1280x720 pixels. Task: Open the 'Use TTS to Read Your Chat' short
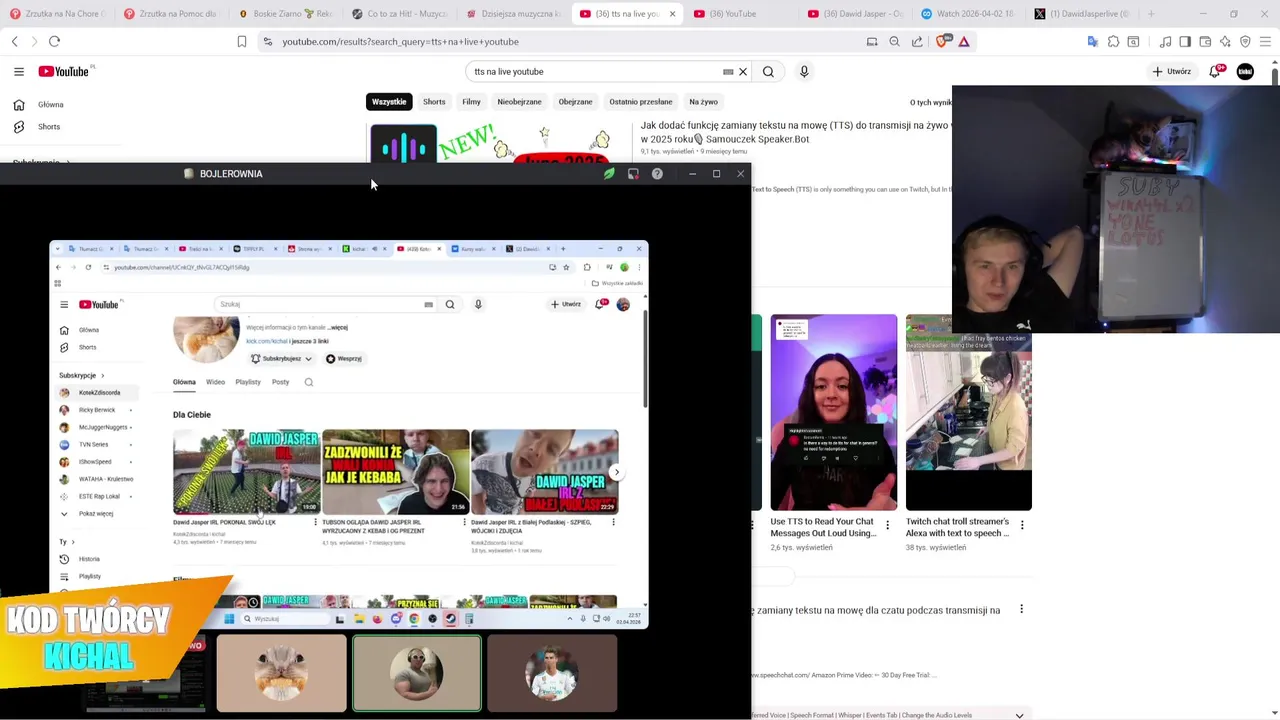[x=823, y=527]
